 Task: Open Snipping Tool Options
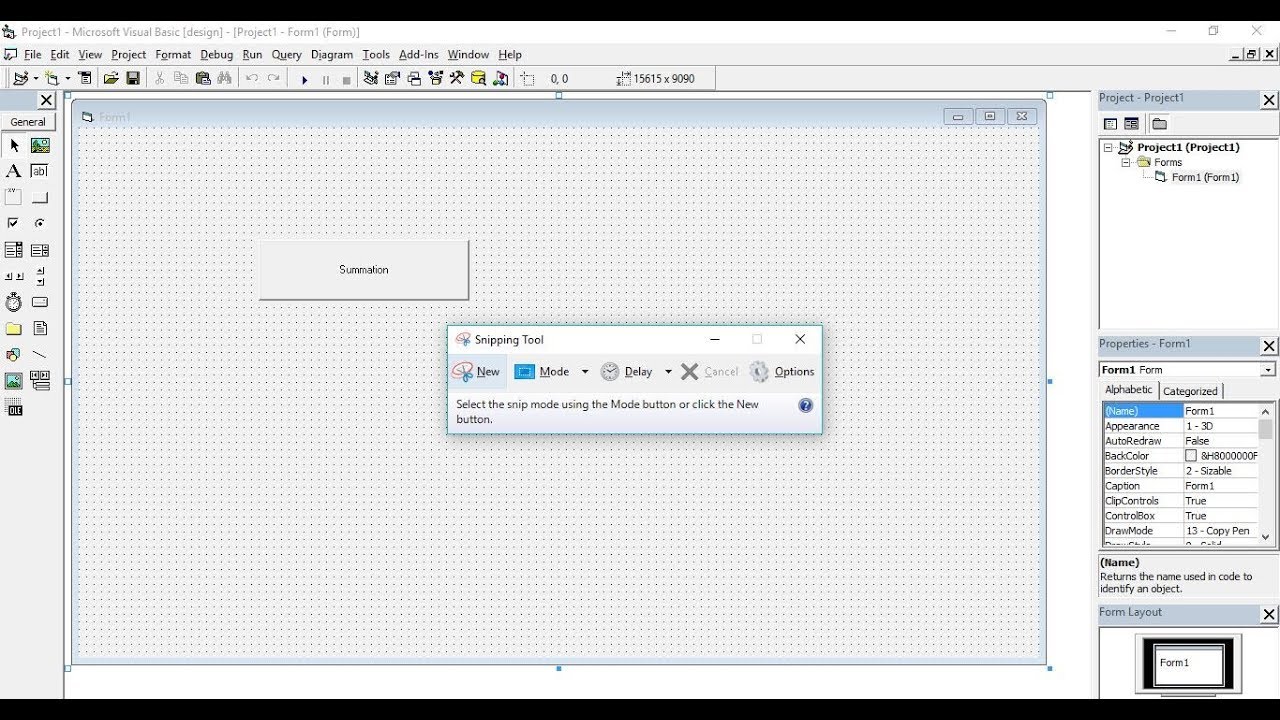pos(783,372)
